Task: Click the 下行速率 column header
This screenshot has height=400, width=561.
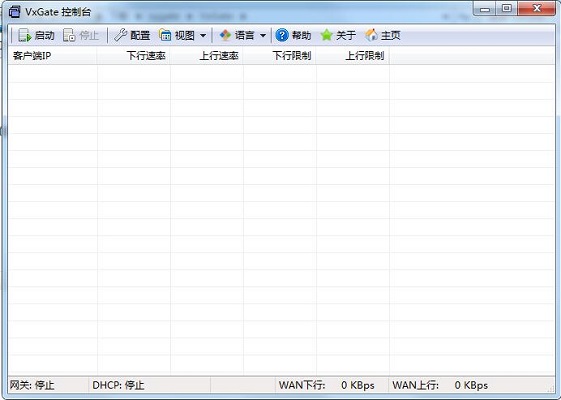Action: [x=133, y=55]
